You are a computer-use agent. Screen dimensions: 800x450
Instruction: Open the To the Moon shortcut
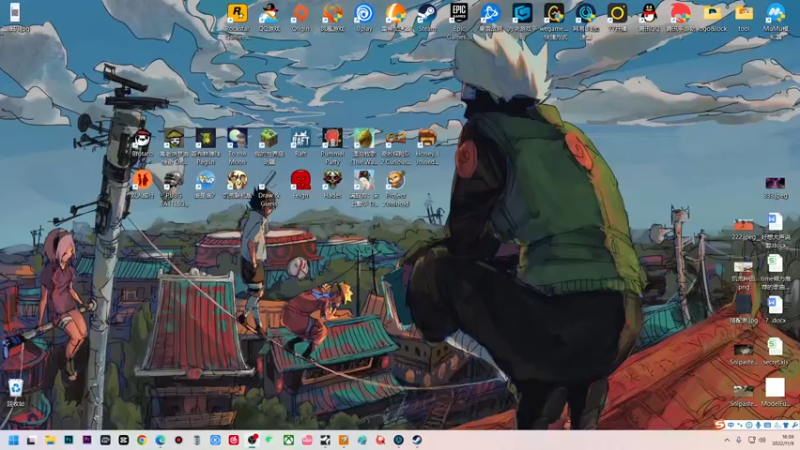pyautogui.click(x=237, y=139)
